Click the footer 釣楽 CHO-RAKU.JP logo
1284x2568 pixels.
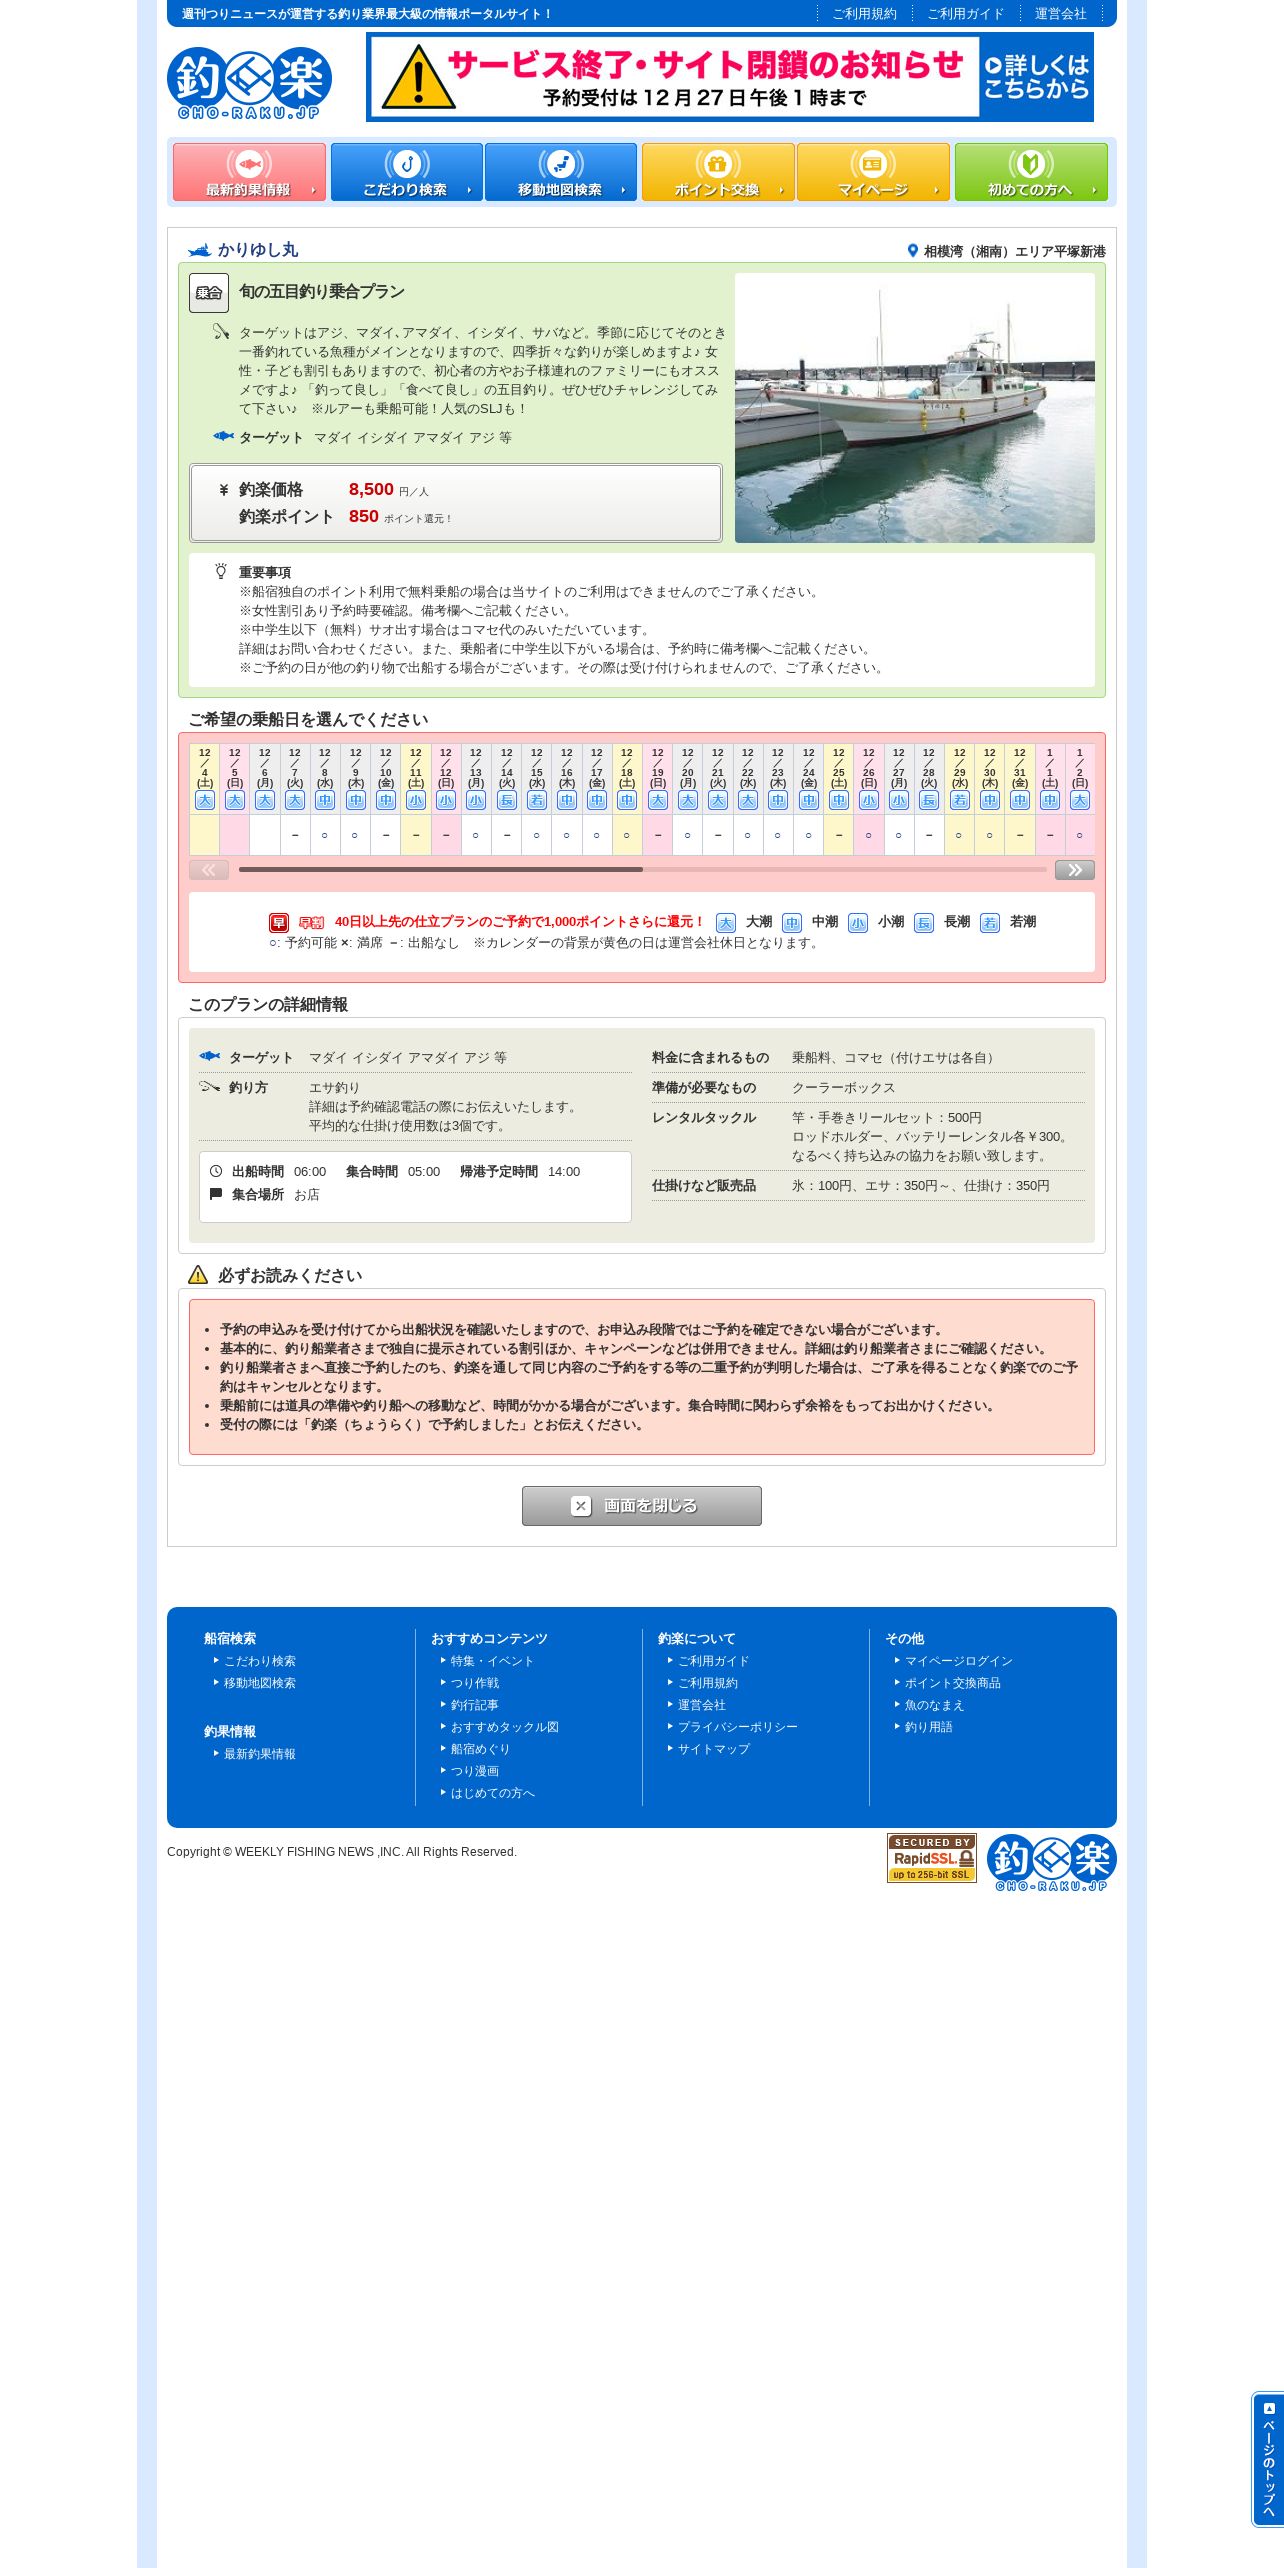(x=1052, y=1862)
